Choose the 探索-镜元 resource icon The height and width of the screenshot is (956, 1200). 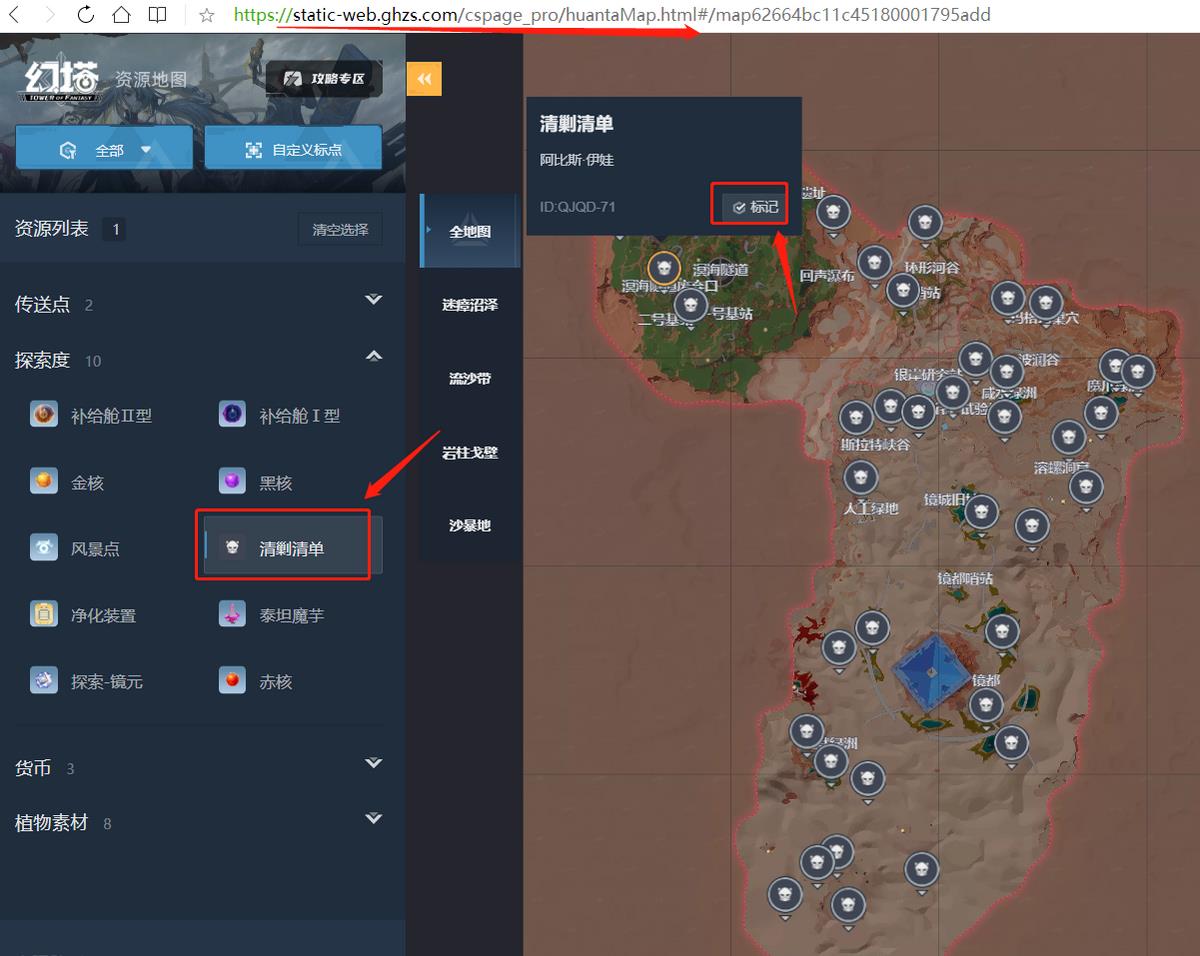[44, 681]
